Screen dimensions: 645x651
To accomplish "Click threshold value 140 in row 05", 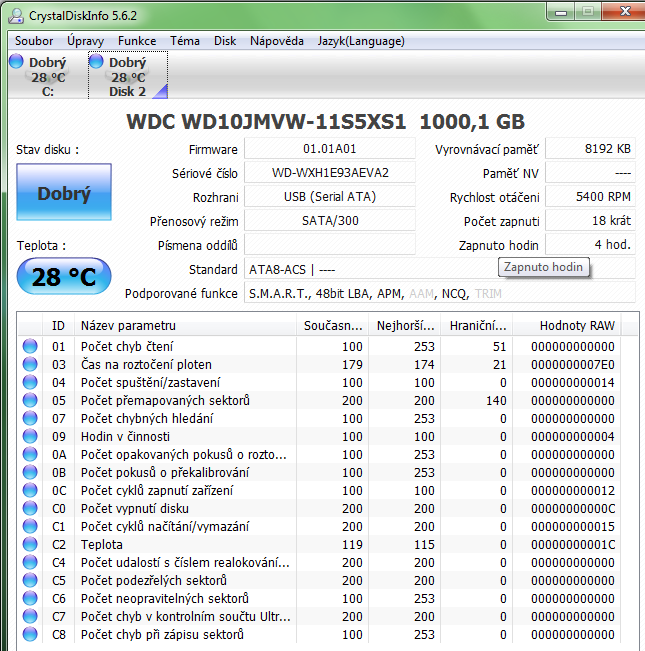I will [x=496, y=401].
